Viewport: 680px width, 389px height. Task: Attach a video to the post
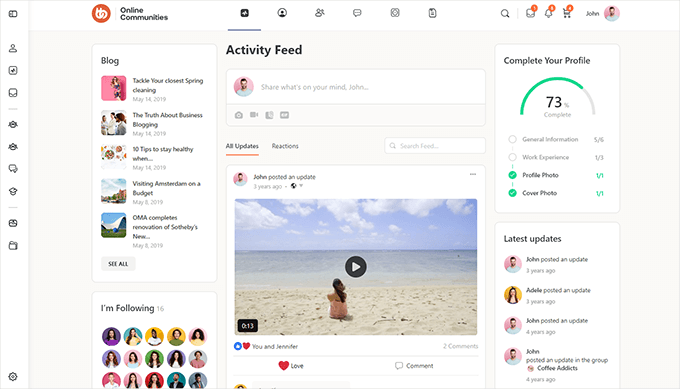tap(254, 115)
